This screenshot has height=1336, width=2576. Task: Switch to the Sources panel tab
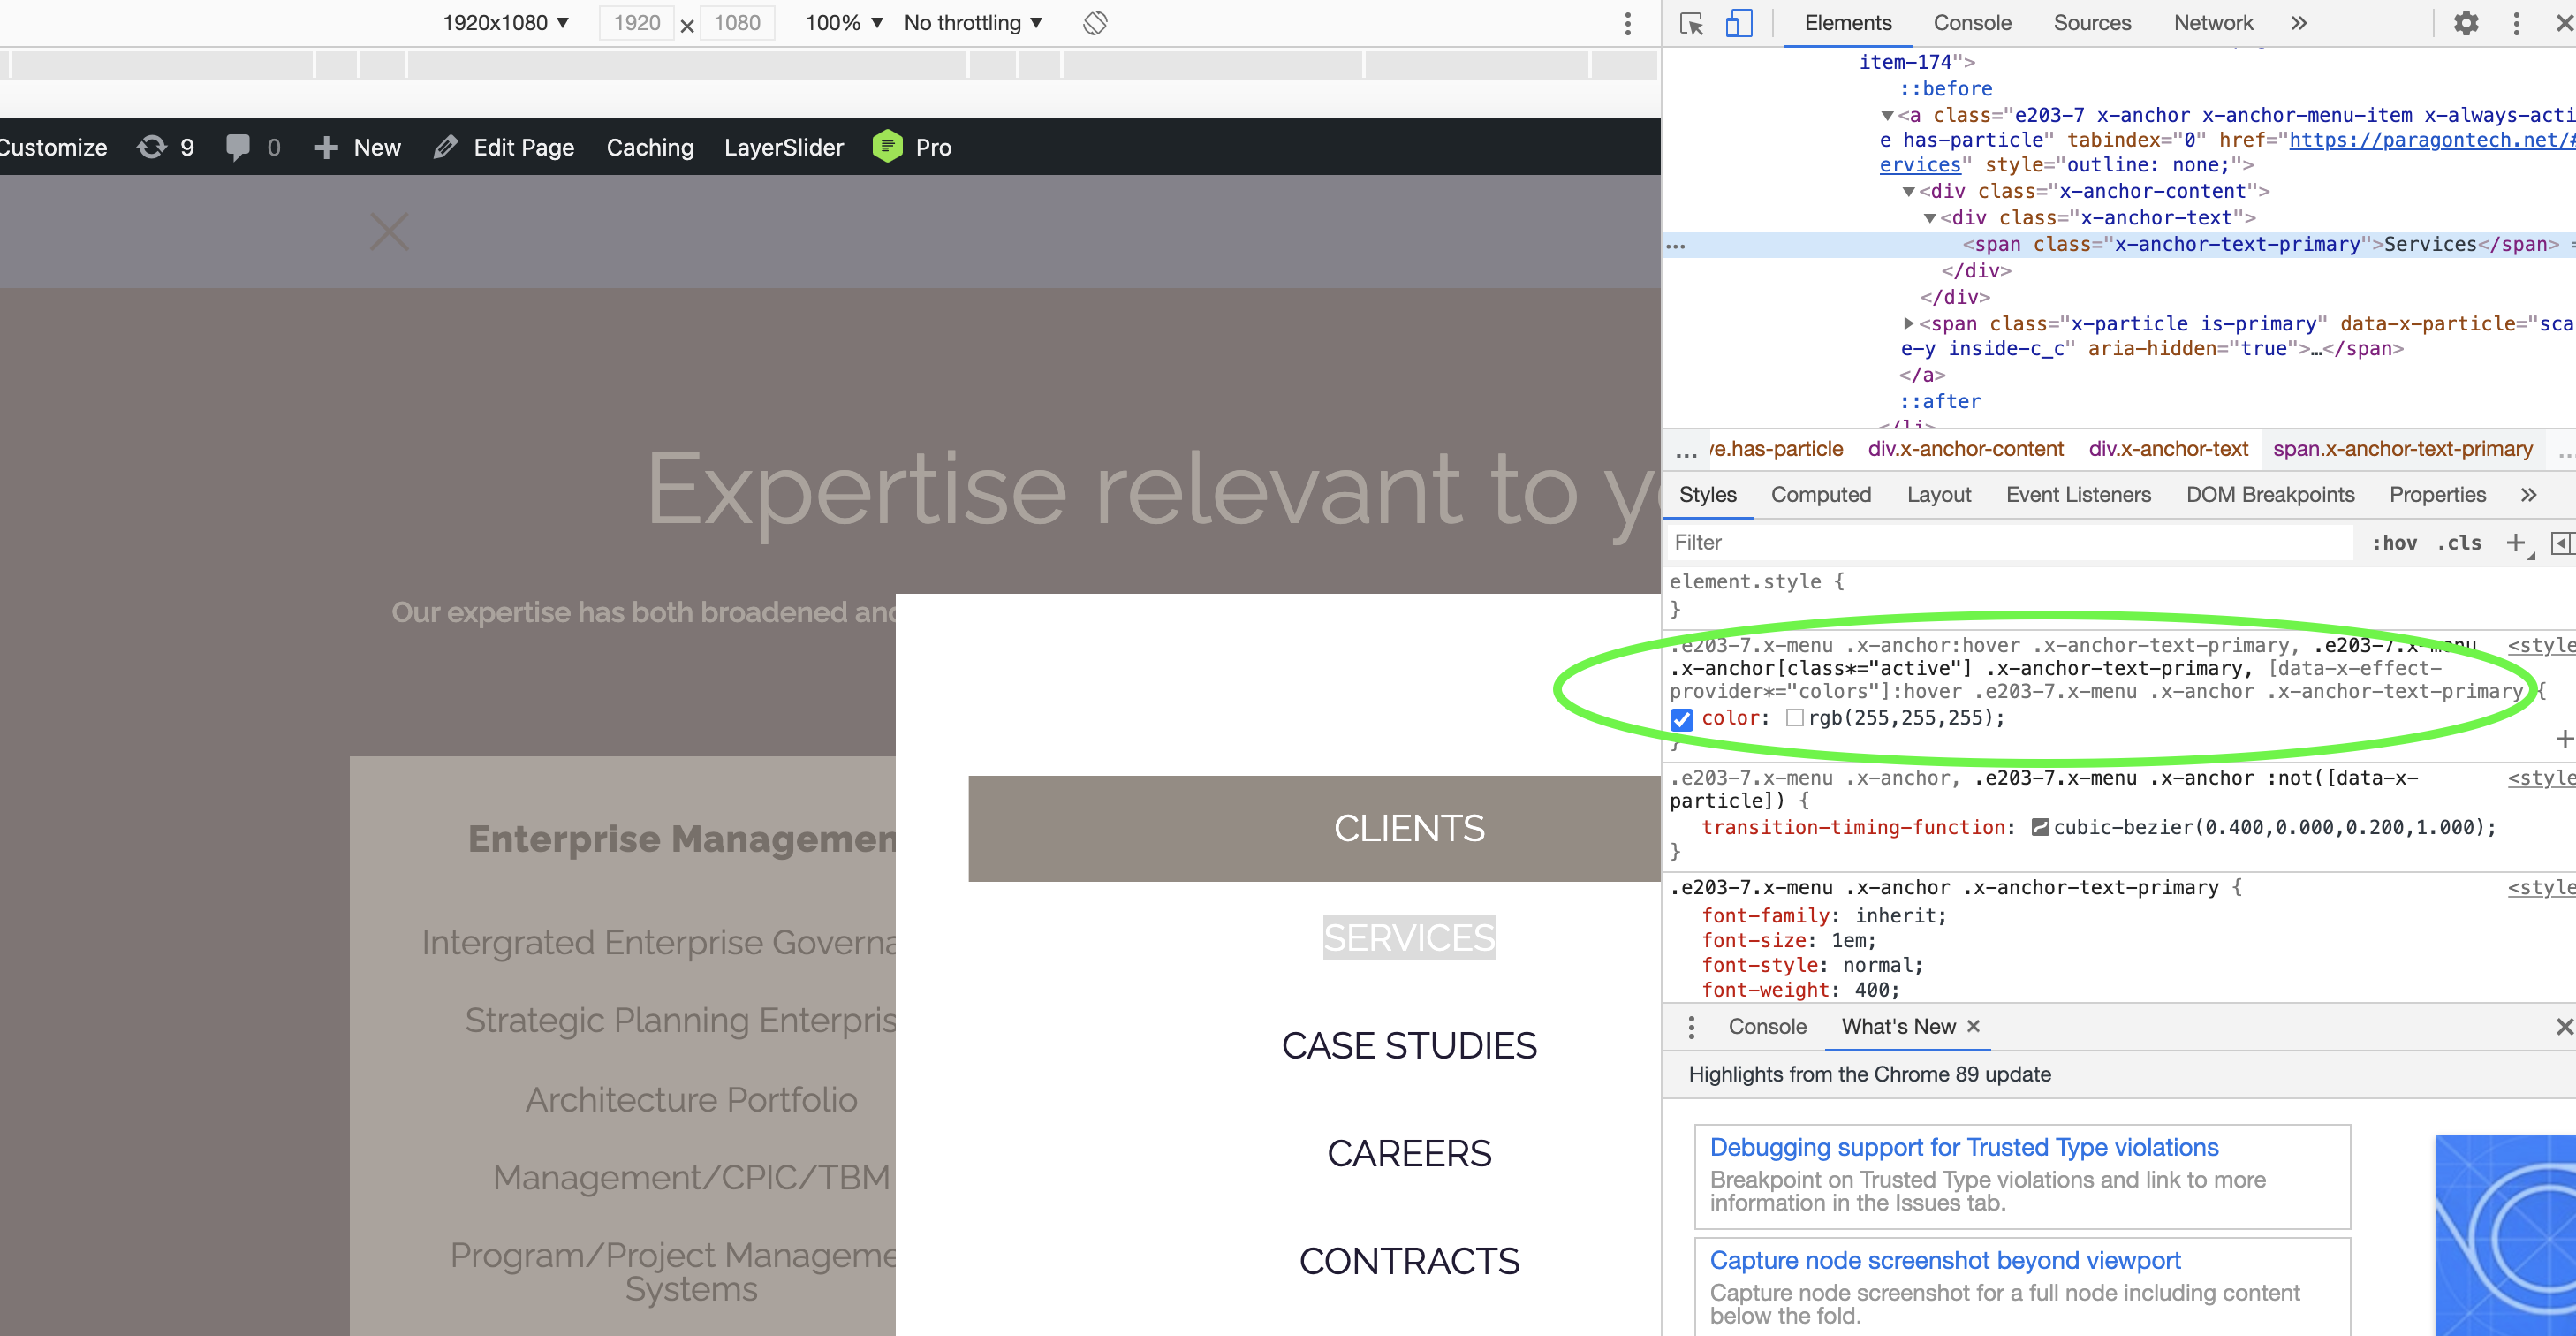pos(2092,23)
